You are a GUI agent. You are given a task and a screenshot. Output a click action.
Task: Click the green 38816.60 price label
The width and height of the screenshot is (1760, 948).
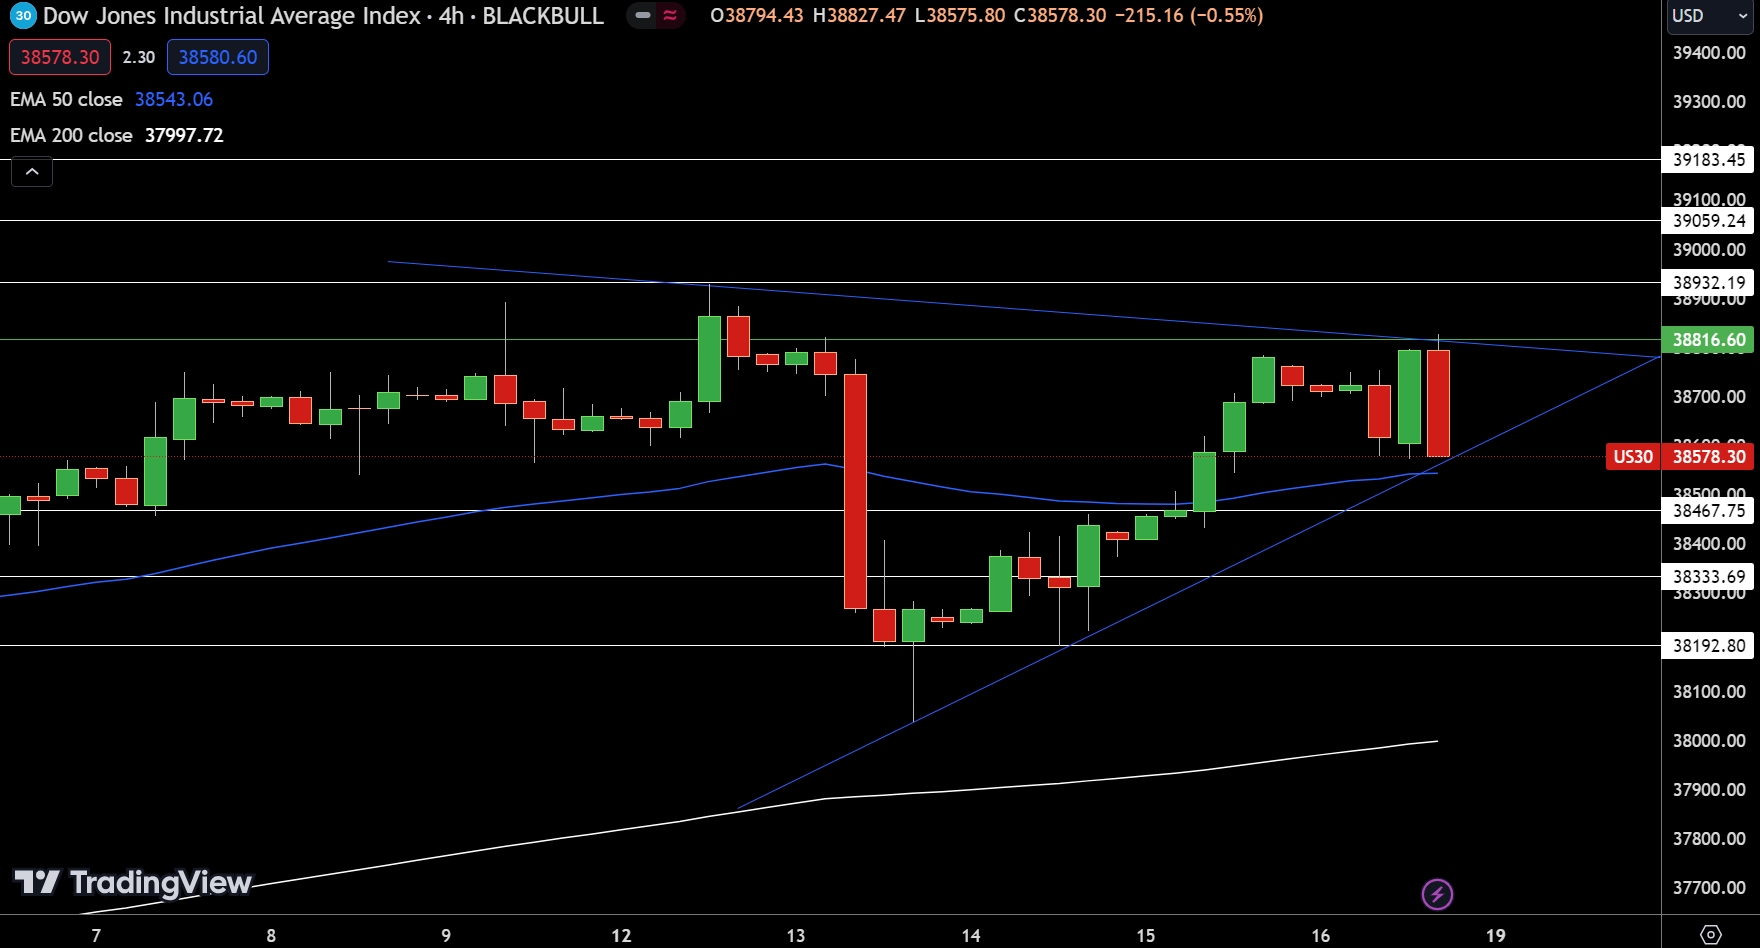[1708, 340]
